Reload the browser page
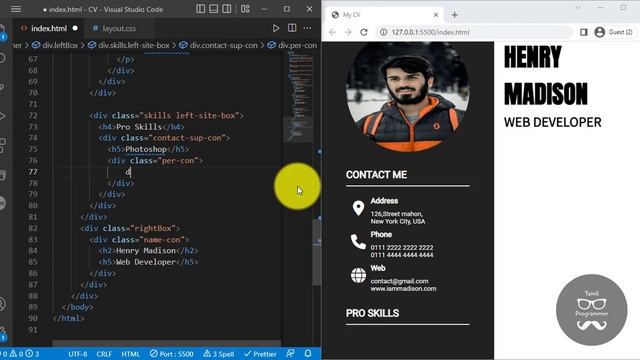Viewport: 640px width, 360px height. pyautogui.click(x=364, y=32)
